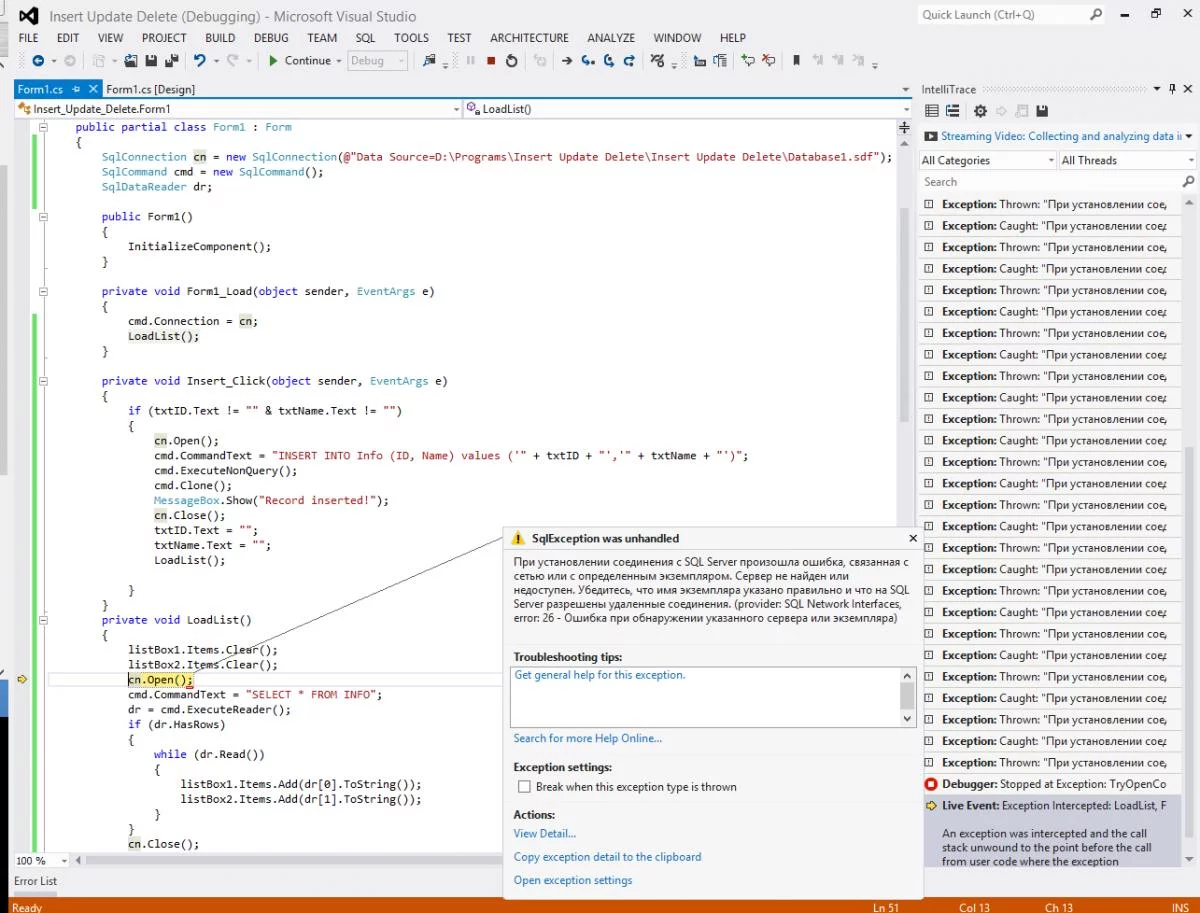Open the All Categories dropdown
This screenshot has height=913, width=1200.
pos(987,160)
